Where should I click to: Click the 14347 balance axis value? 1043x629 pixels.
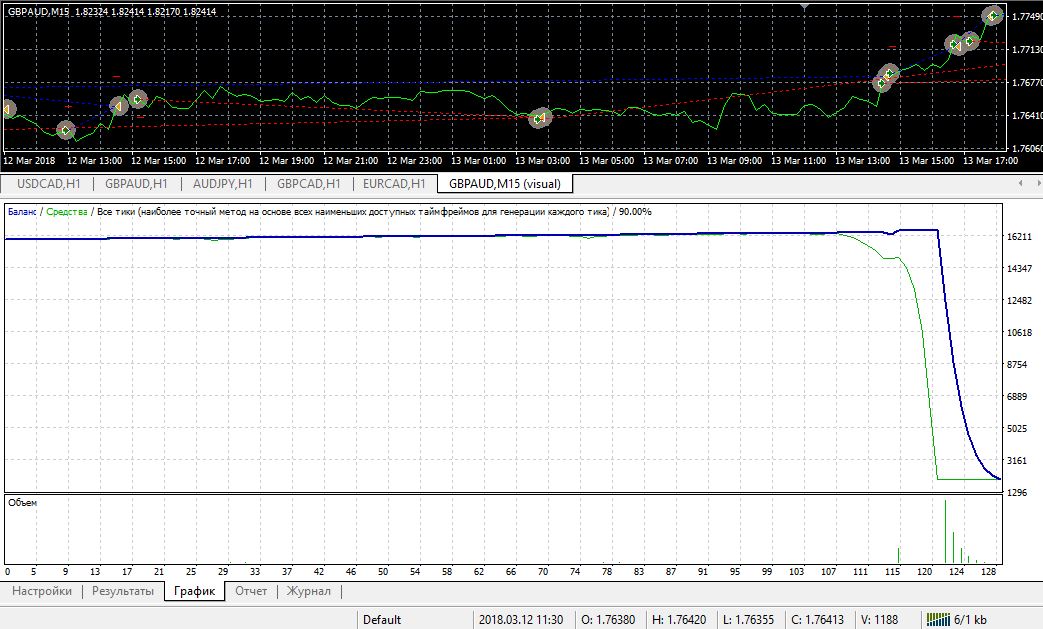tap(1019, 268)
